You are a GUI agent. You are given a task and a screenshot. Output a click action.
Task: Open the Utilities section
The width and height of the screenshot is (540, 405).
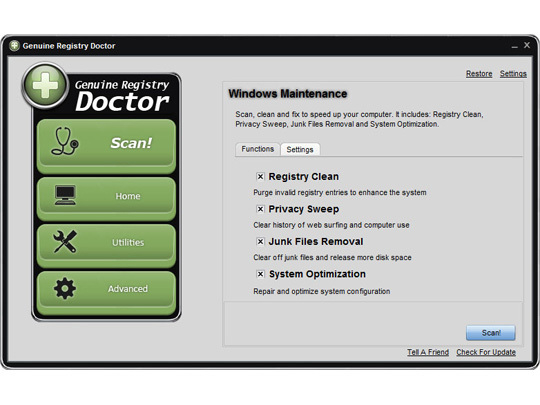pos(106,246)
